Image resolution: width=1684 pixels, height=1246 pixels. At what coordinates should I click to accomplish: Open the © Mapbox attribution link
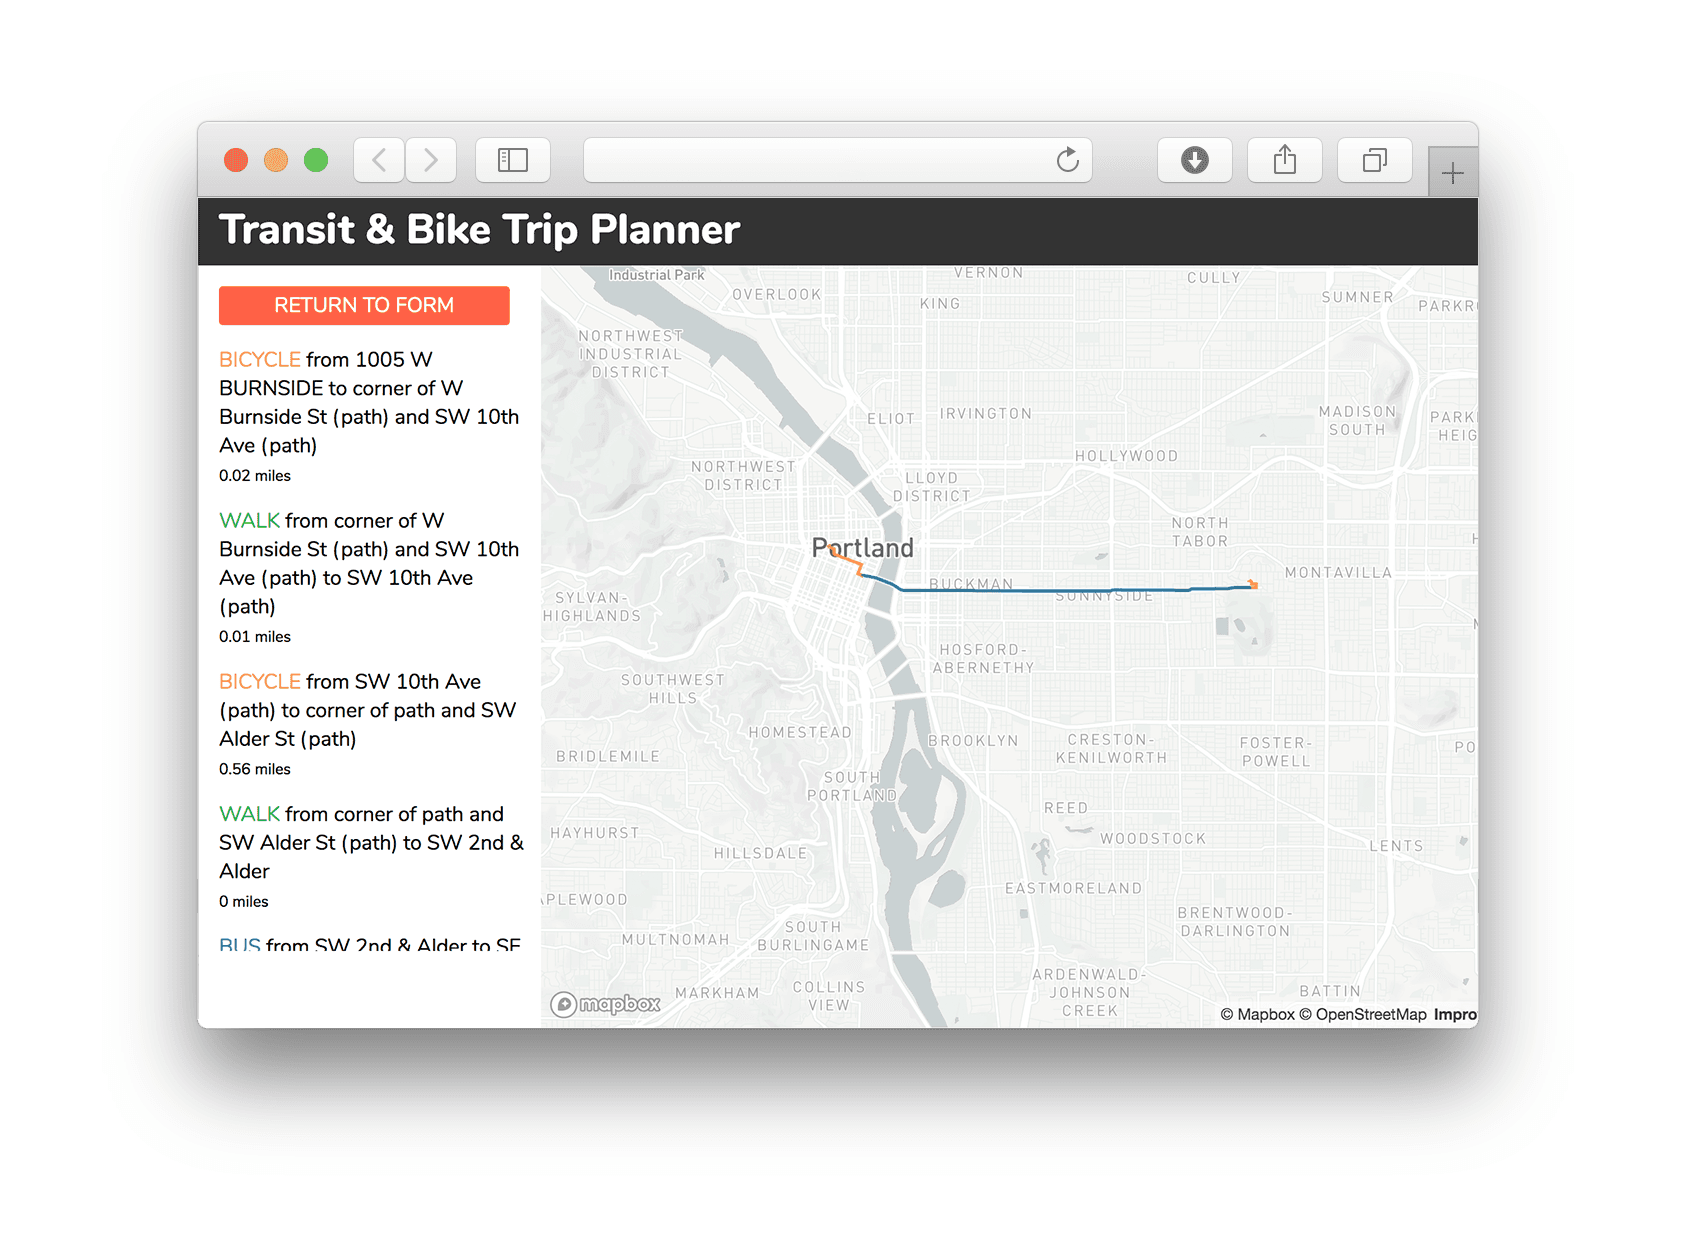(x=1257, y=1014)
